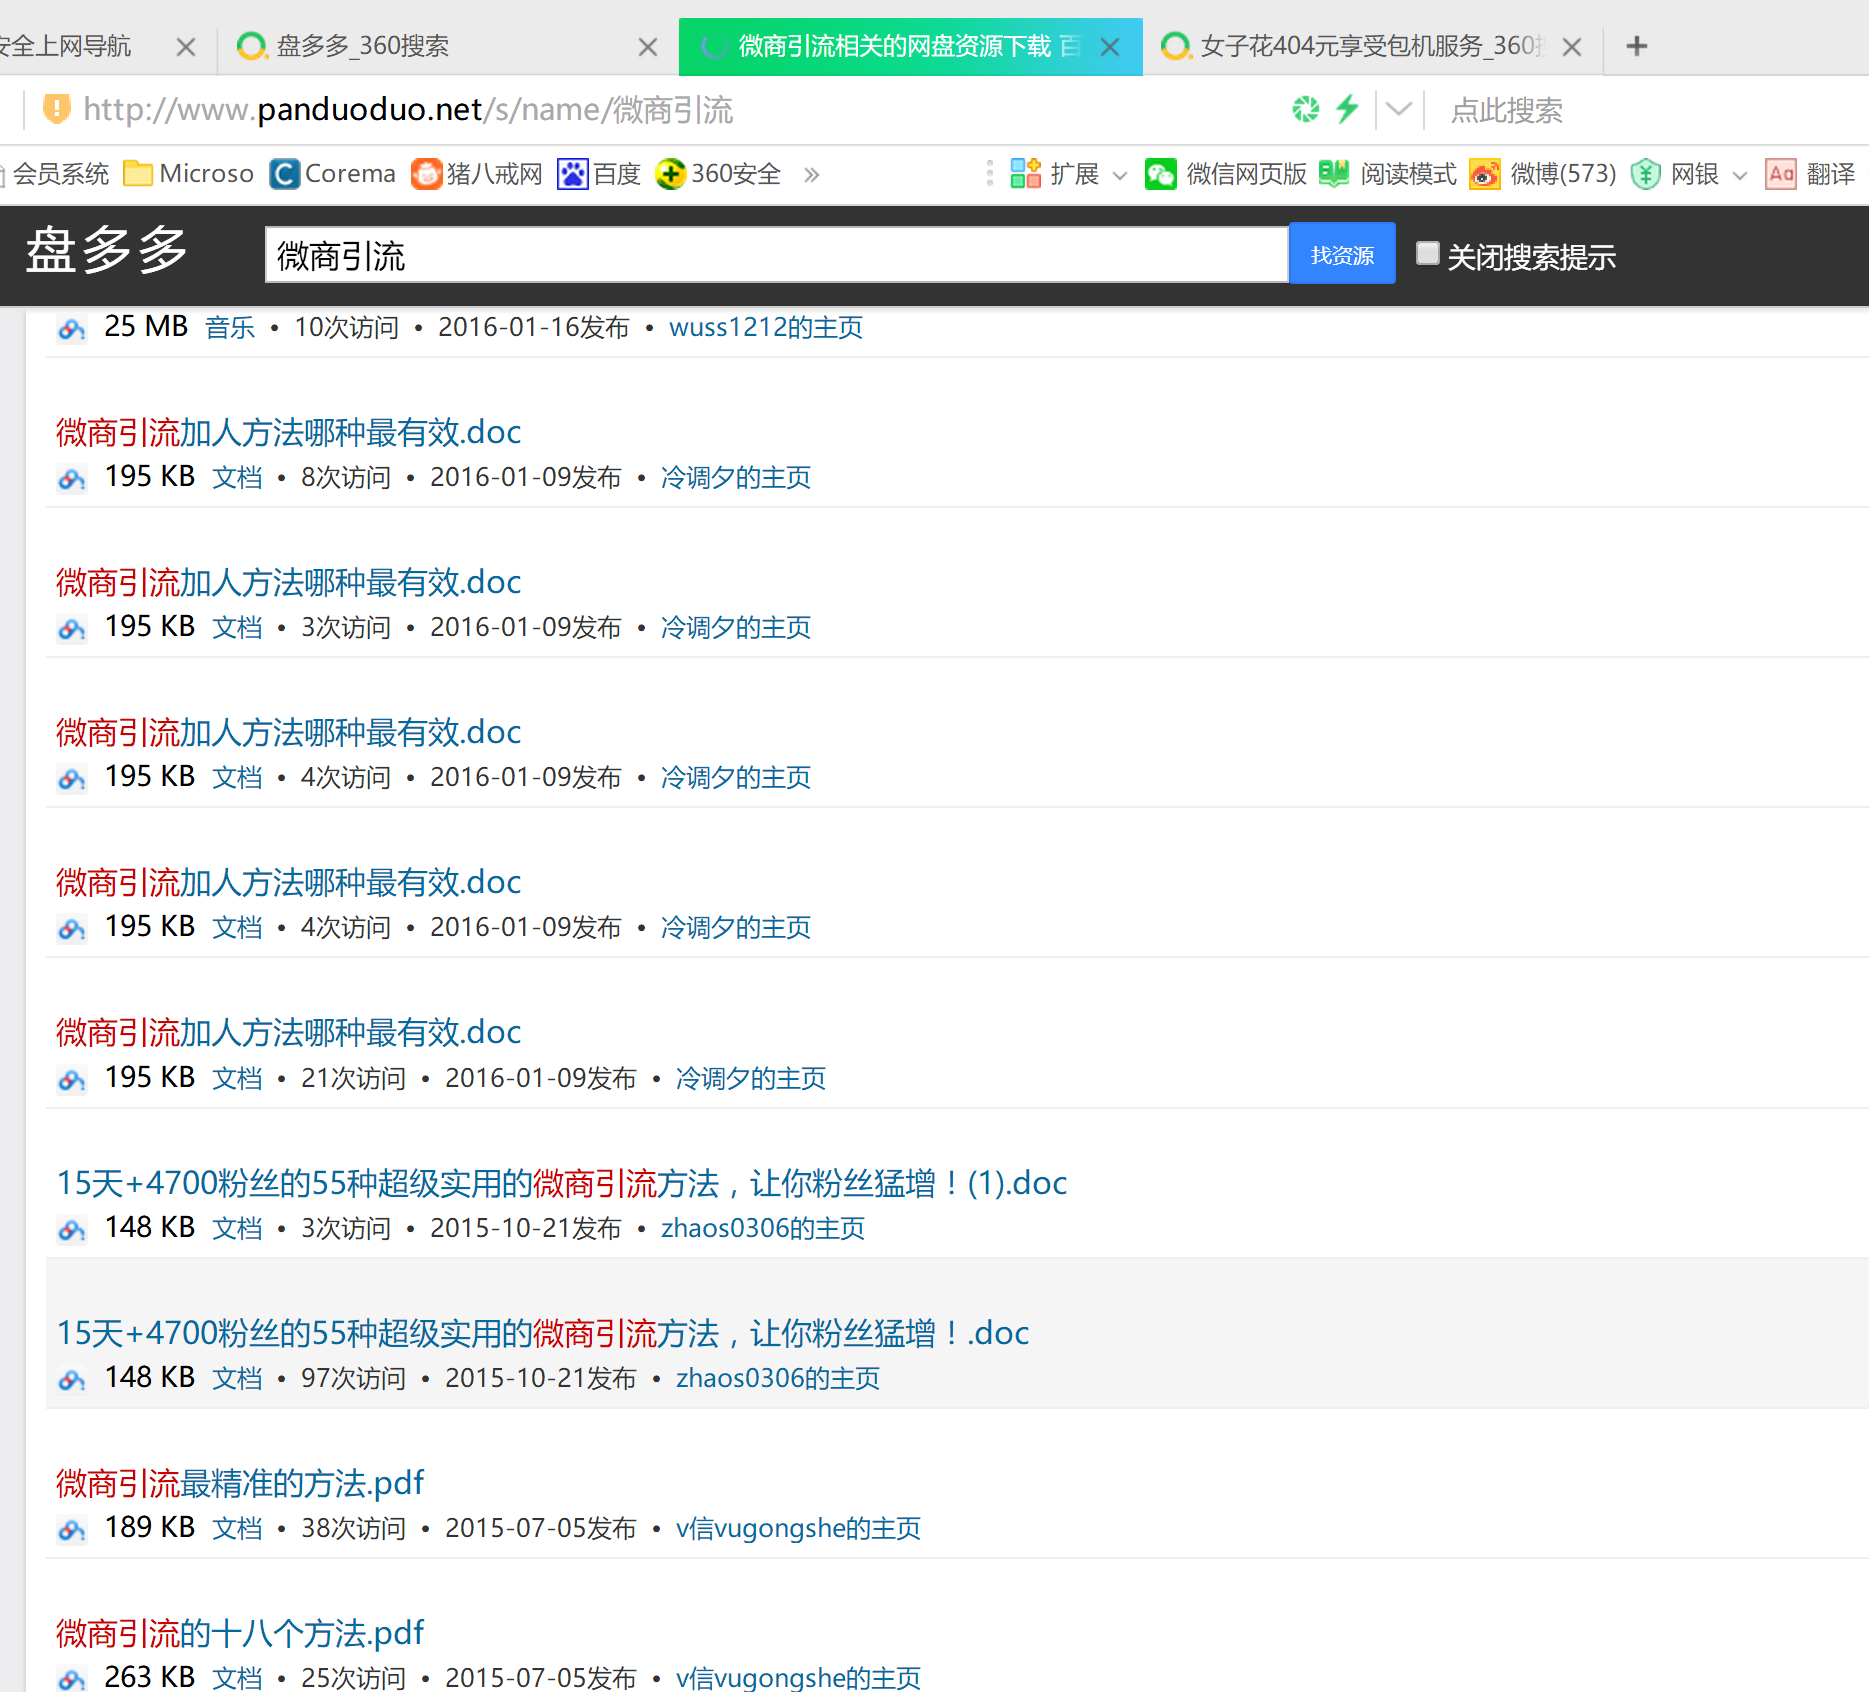1869x1692 pixels.
Task: Open the 微商引流加人方法 doc with 21次访问
Action: click(288, 1032)
